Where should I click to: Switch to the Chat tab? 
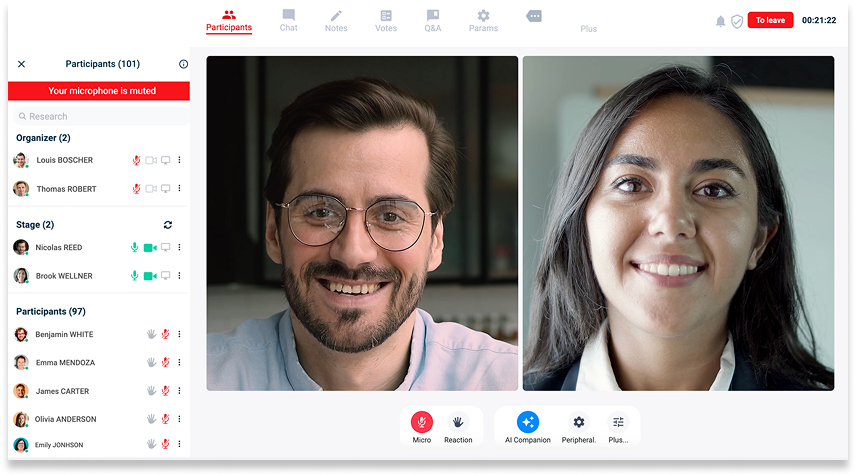288,20
